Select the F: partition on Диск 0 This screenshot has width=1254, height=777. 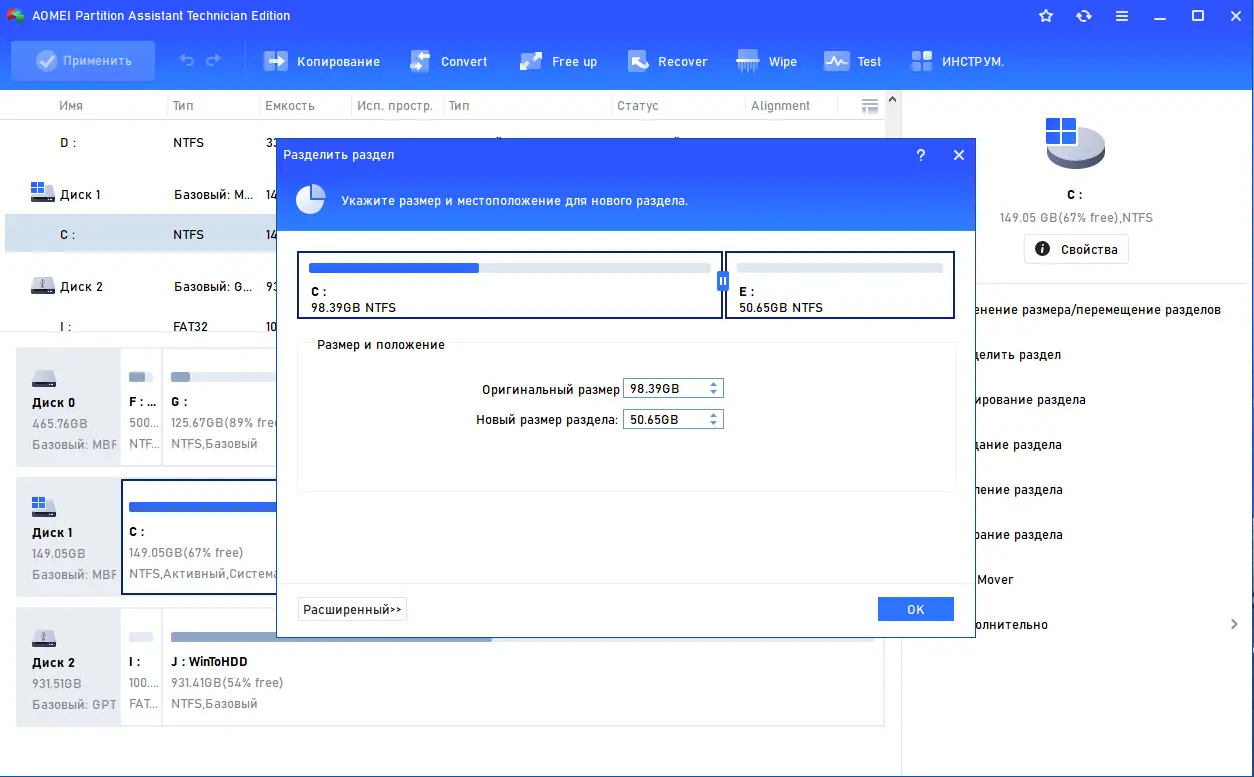click(141, 407)
